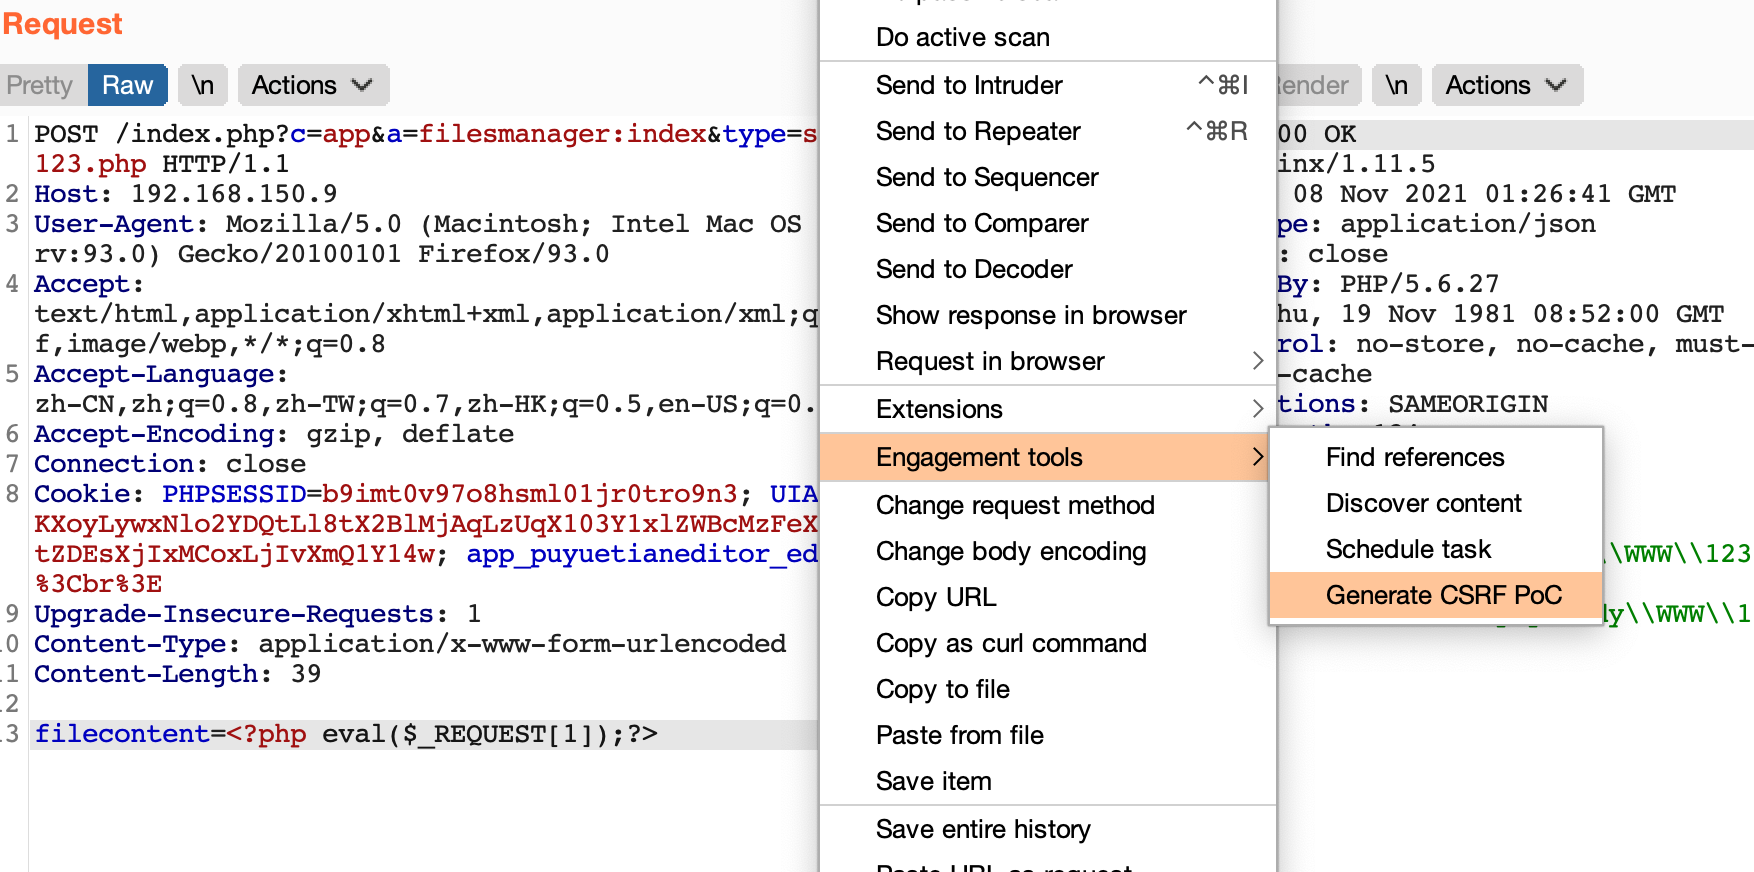The width and height of the screenshot is (1754, 872).
Task: Click Content-Type application/x-www-form-urlencoded line
Action: [410, 644]
